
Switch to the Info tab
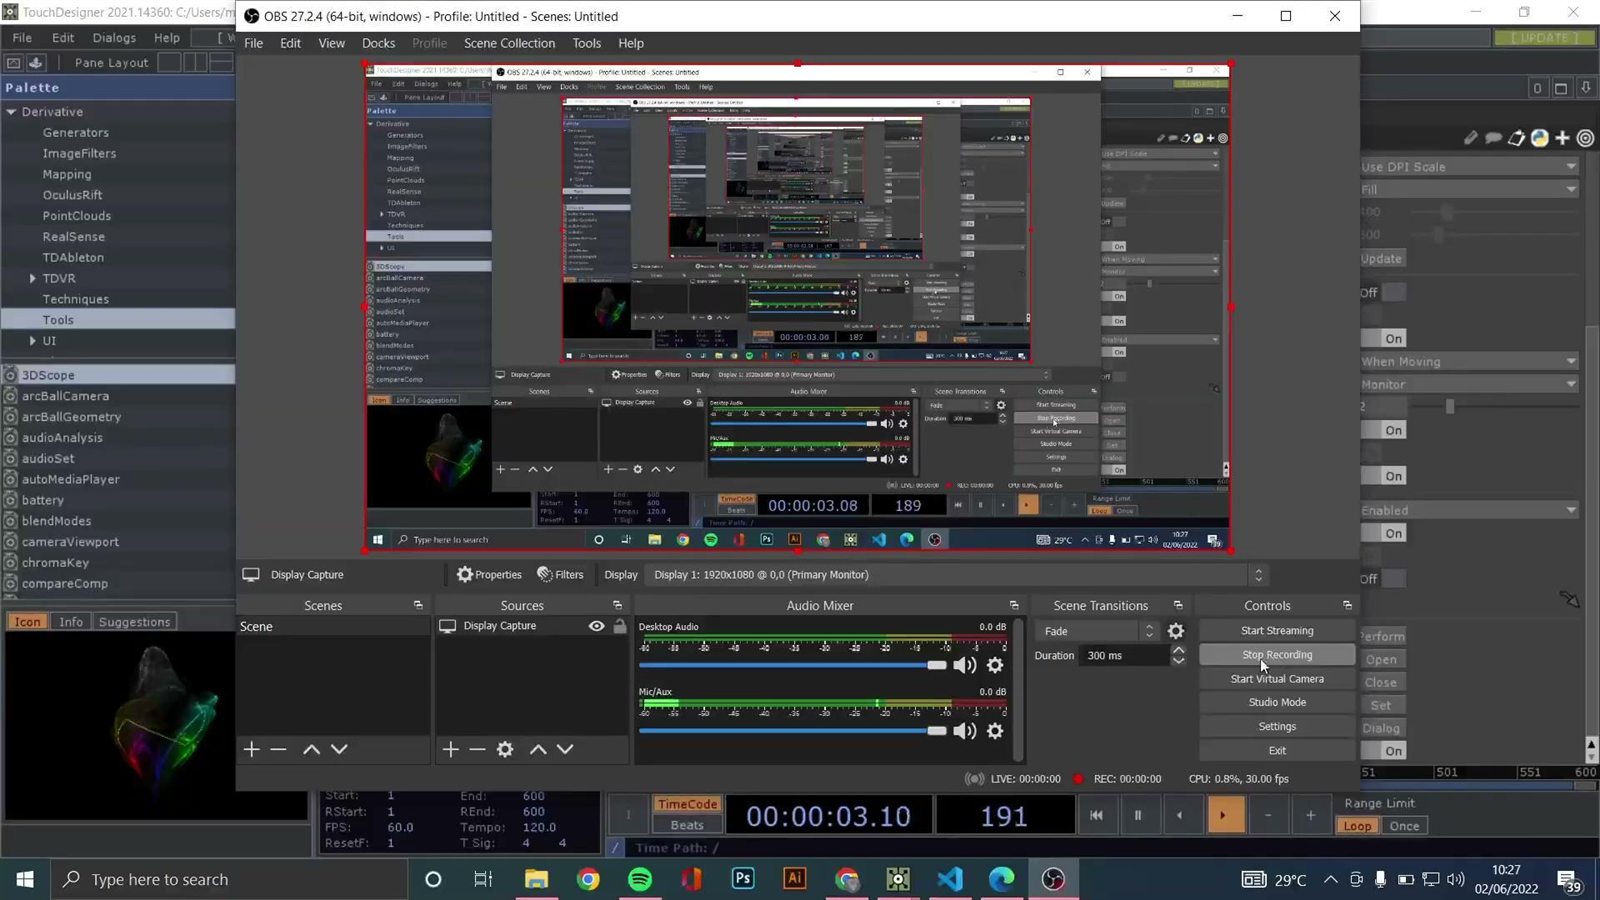tap(71, 622)
